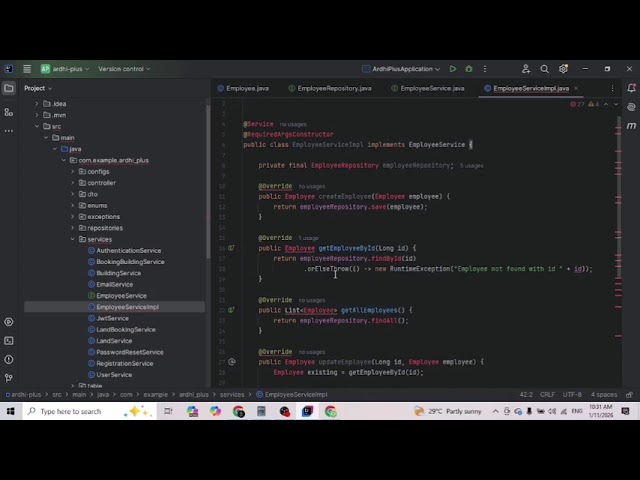Click the gutter icon next to getAllEmployees
This screenshot has height=480, width=640.
(x=231, y=310)
